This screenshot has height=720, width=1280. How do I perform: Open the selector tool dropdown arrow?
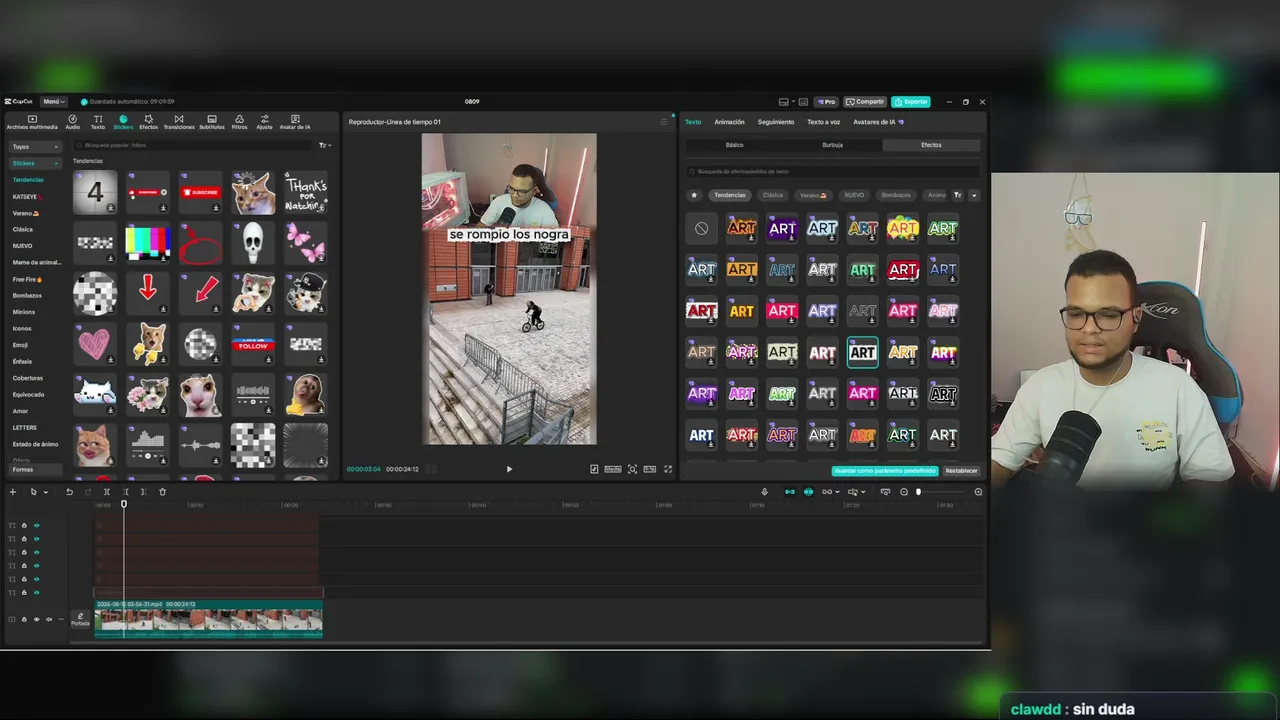[45, 492]
